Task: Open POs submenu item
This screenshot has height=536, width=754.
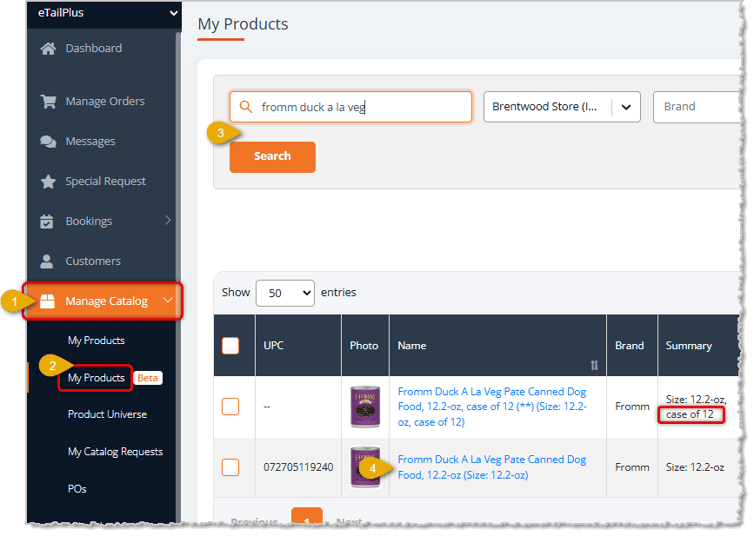Action: (77, 489)
